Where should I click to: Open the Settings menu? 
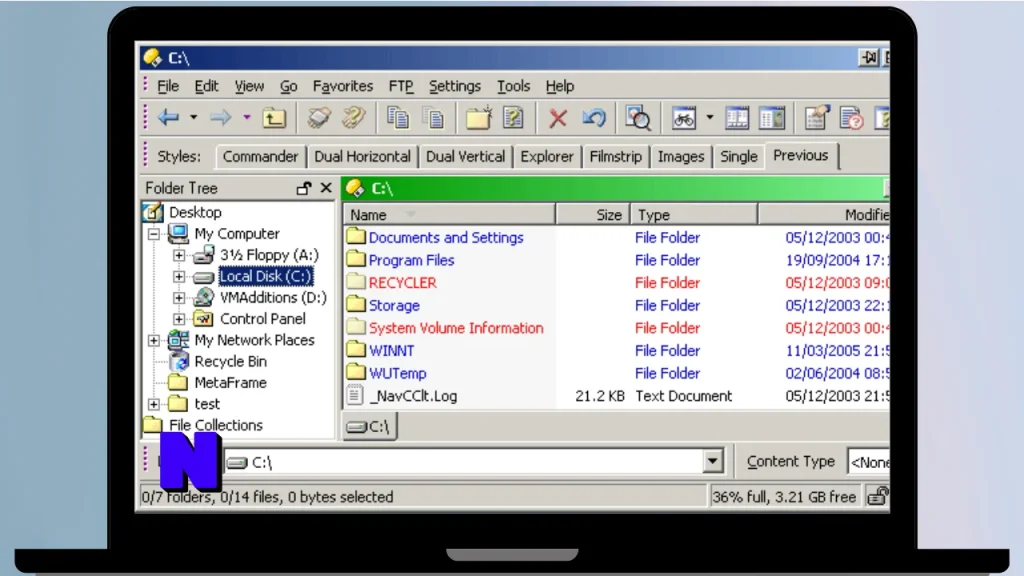[x=455, y=86]
